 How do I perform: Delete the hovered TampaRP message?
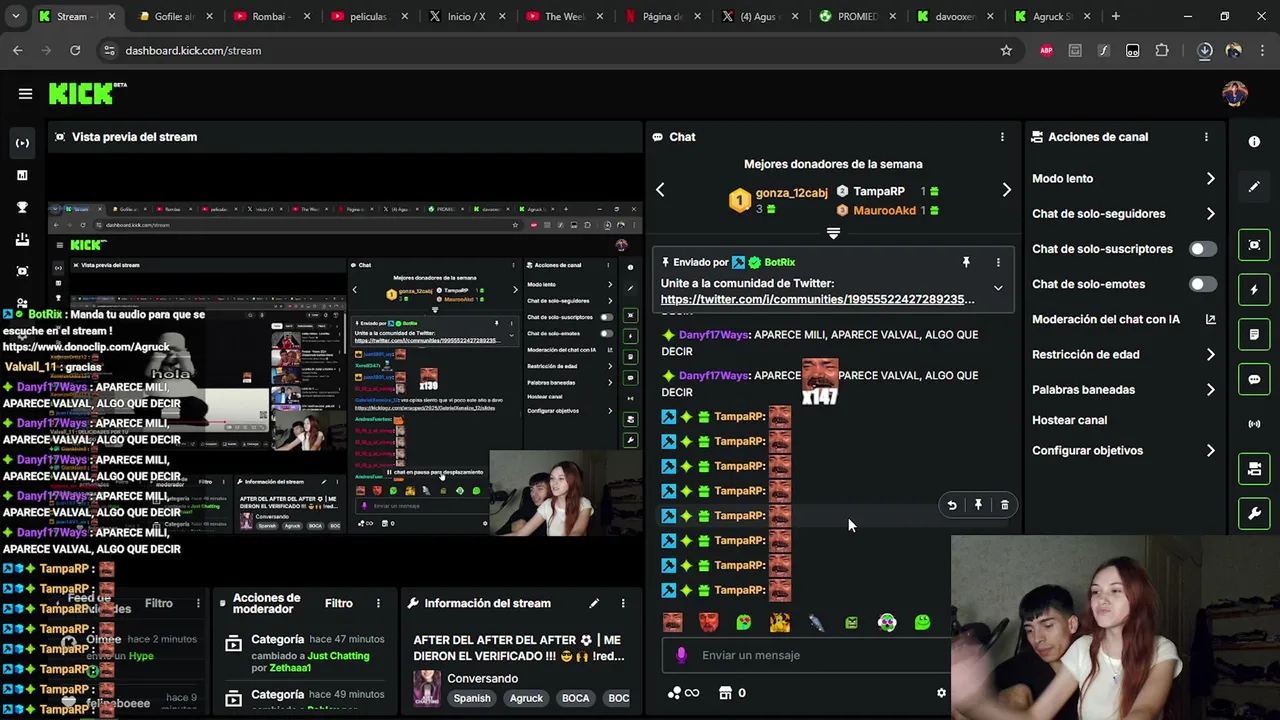tap(1005, 505)
